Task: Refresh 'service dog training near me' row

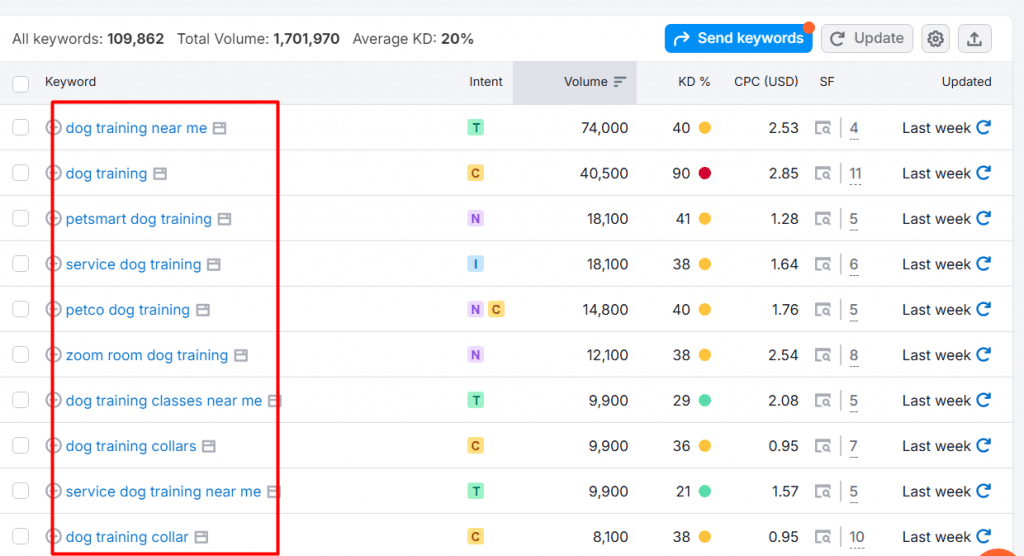Action: (984, 491)
